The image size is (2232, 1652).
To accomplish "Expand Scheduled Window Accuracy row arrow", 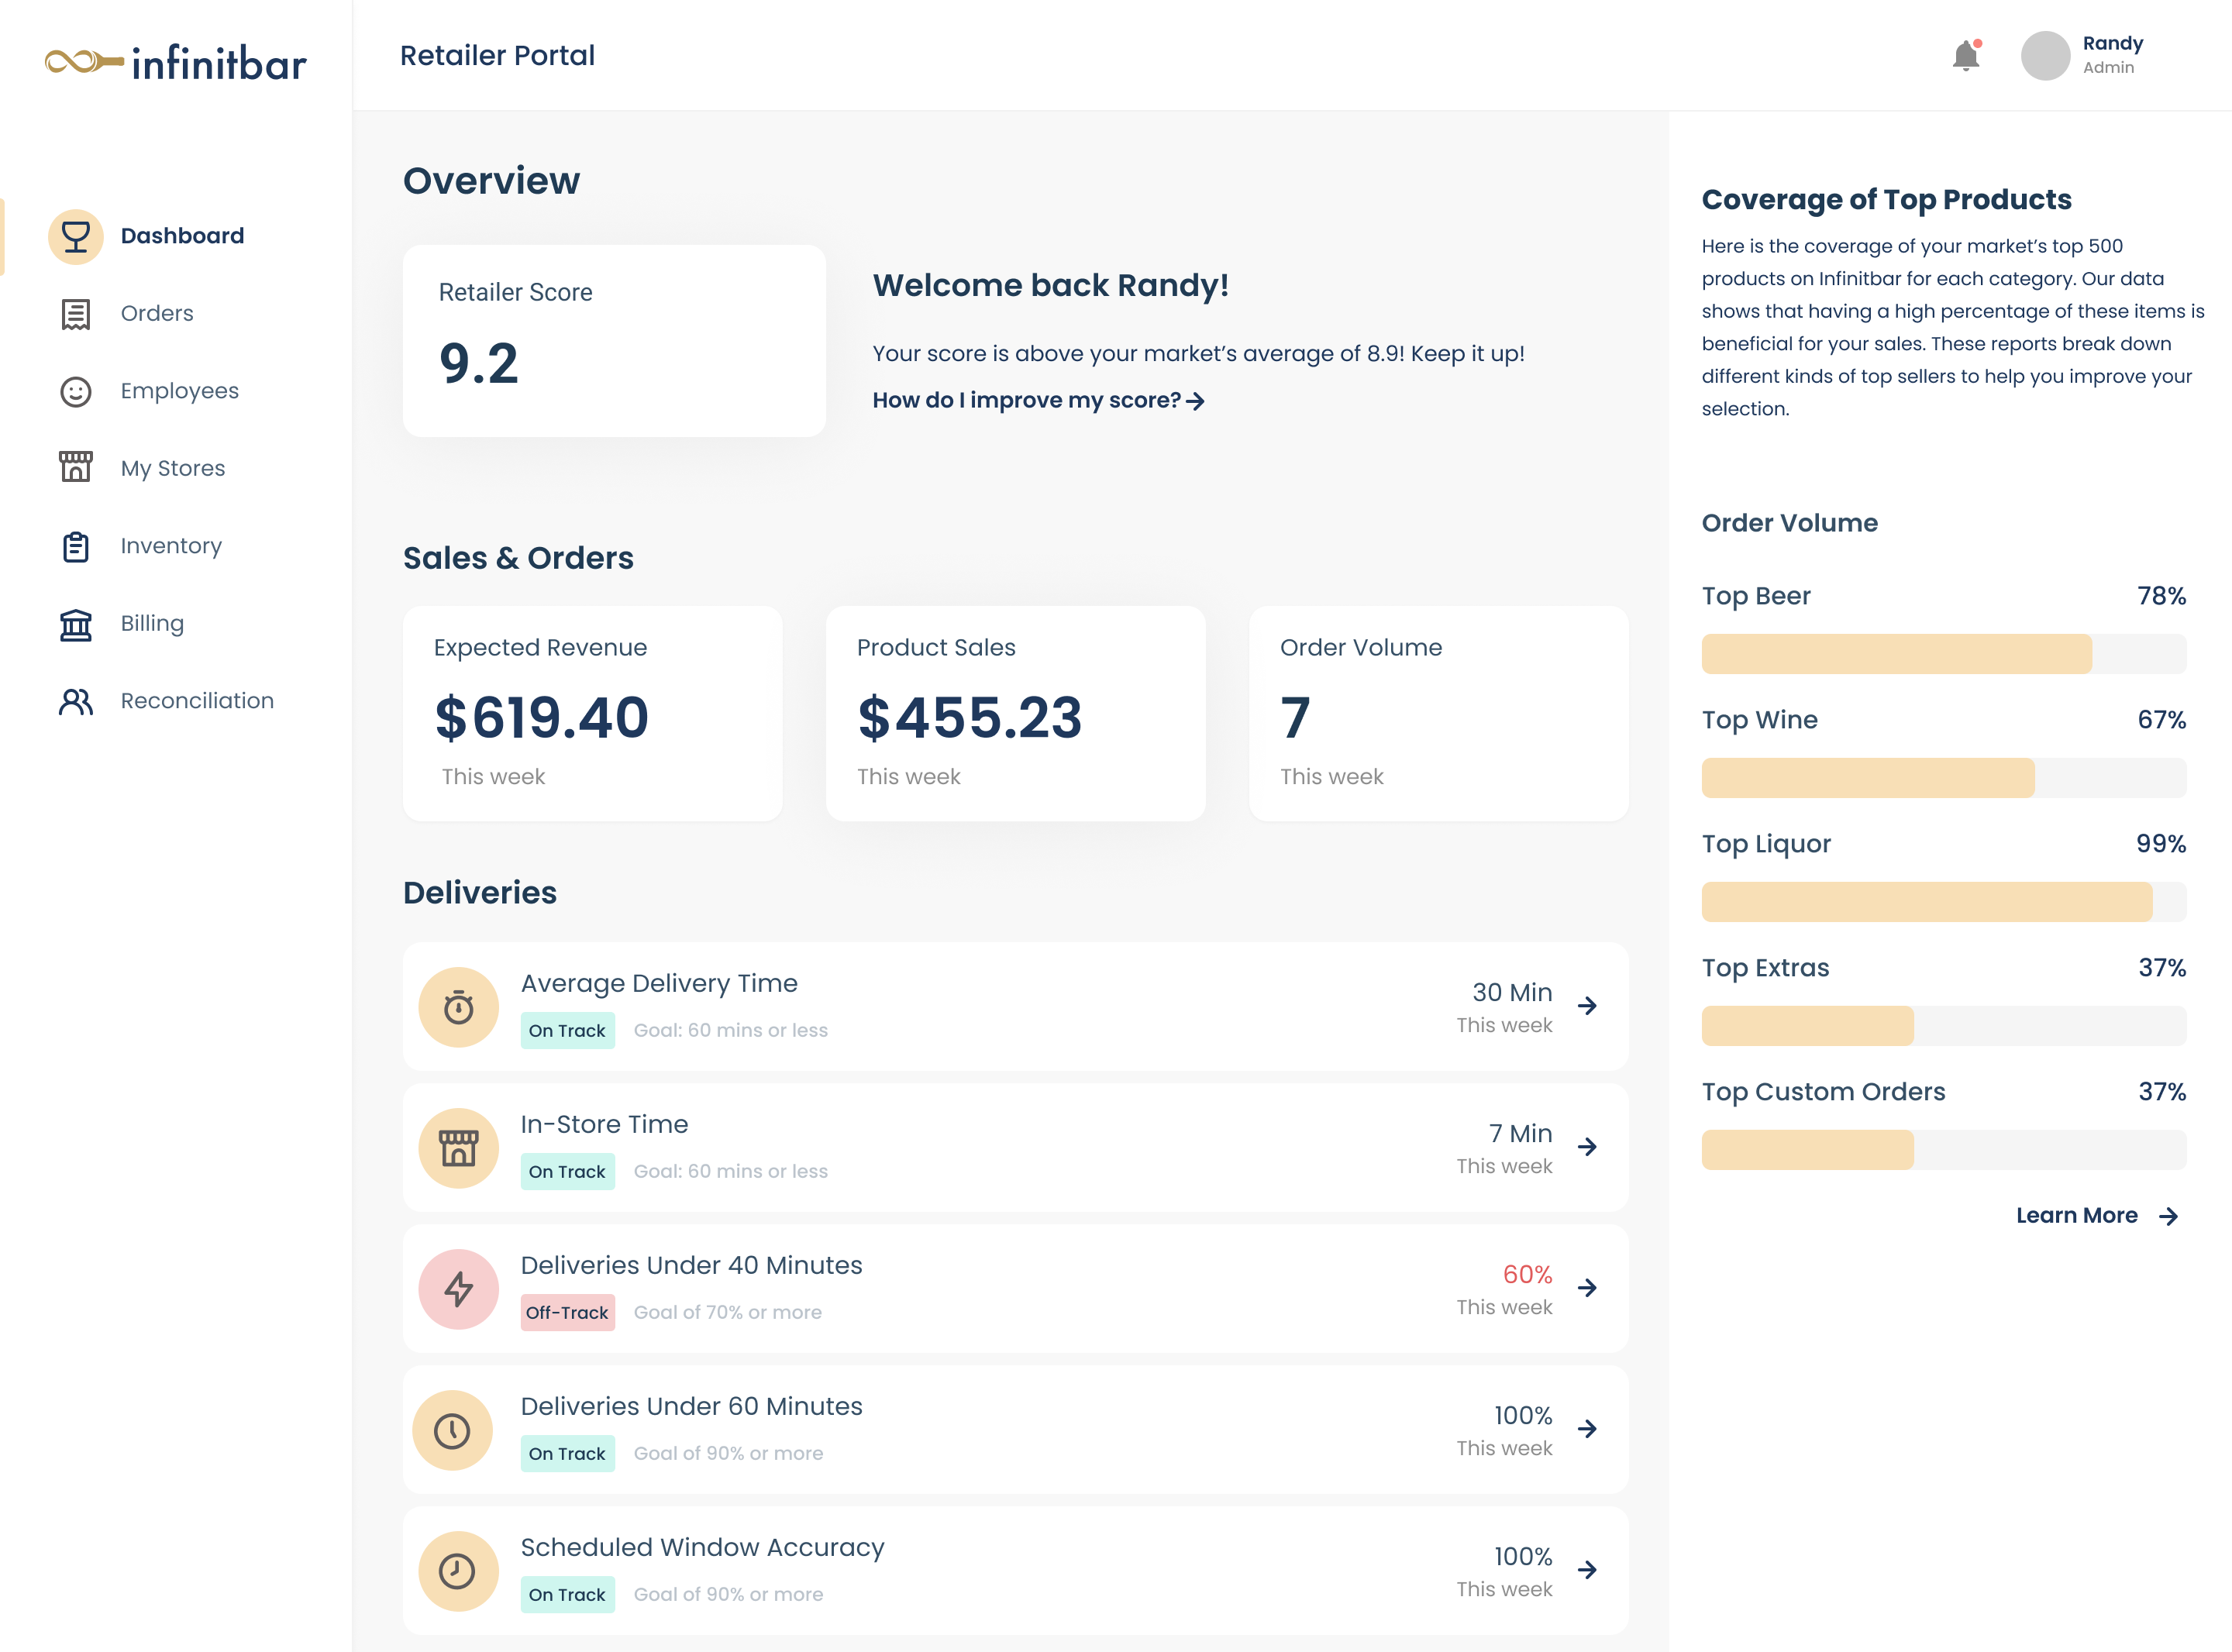I will pos(1587,1570).
